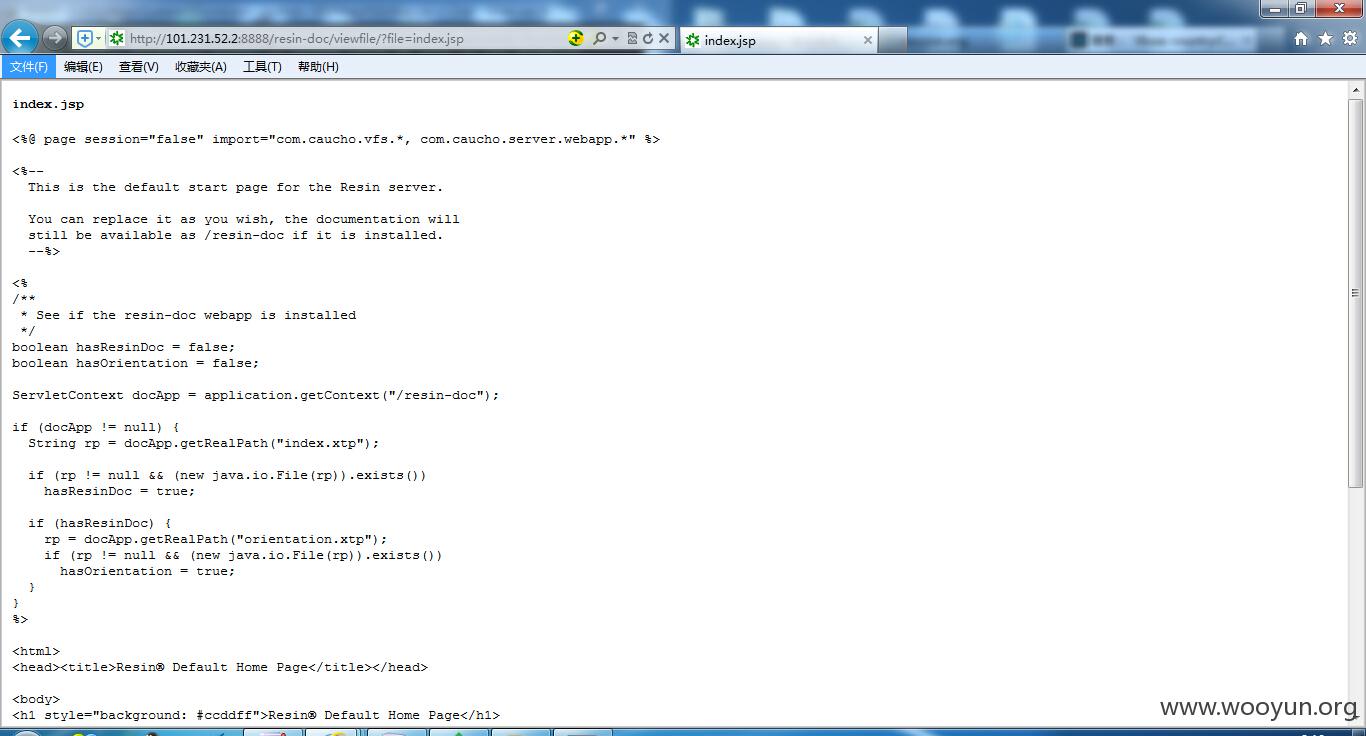The width and height of the screenshot is (1366, 736).
Task: Click the page session="false" import line
Action: (336, 139)
